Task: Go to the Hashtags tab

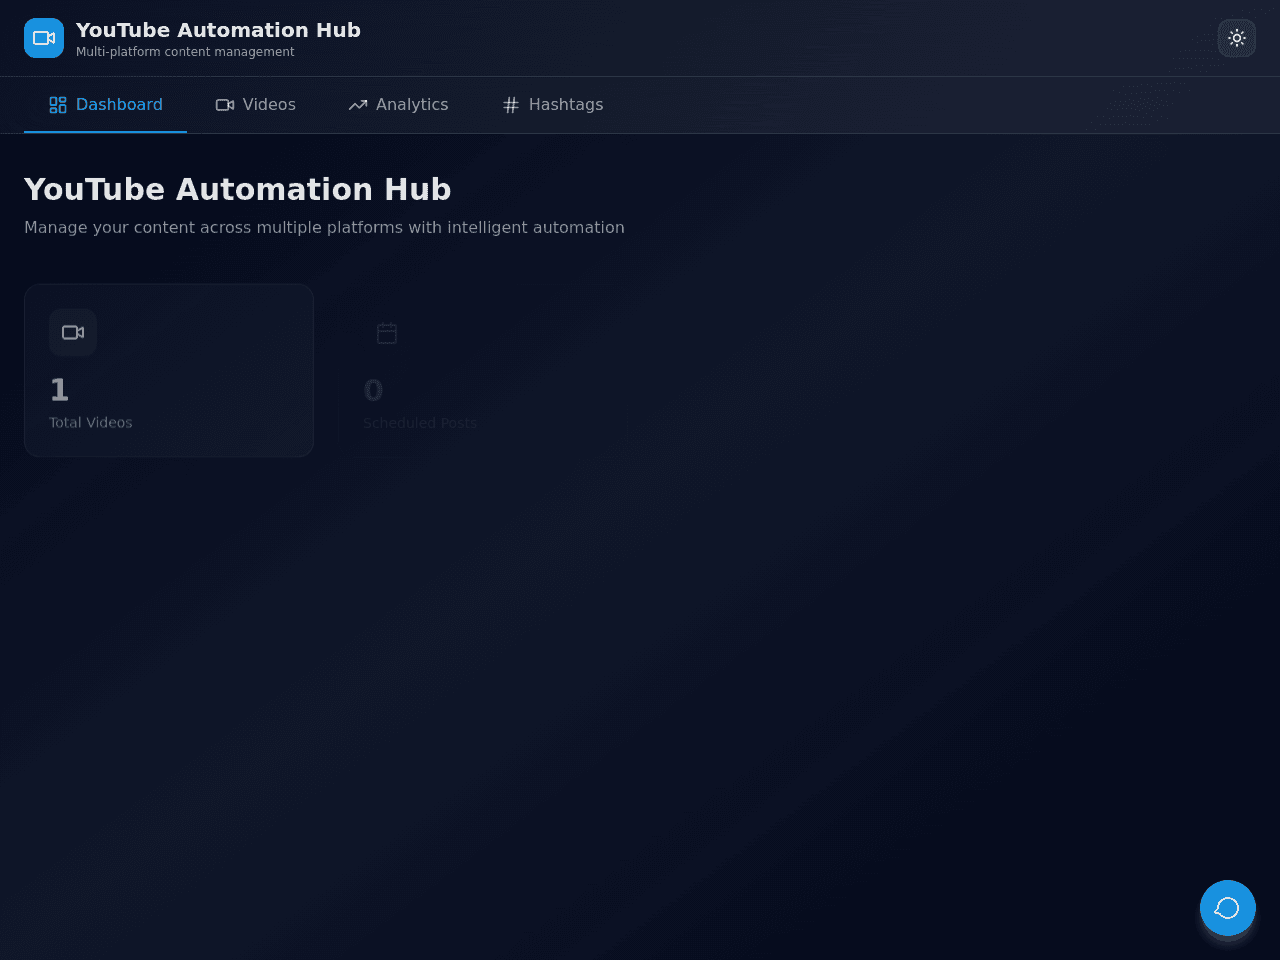Action: tap(552, 105)
